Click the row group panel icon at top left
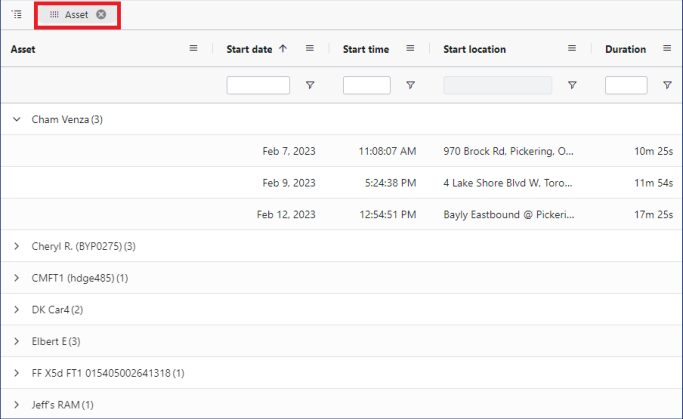683x419 pixels. 17,15
